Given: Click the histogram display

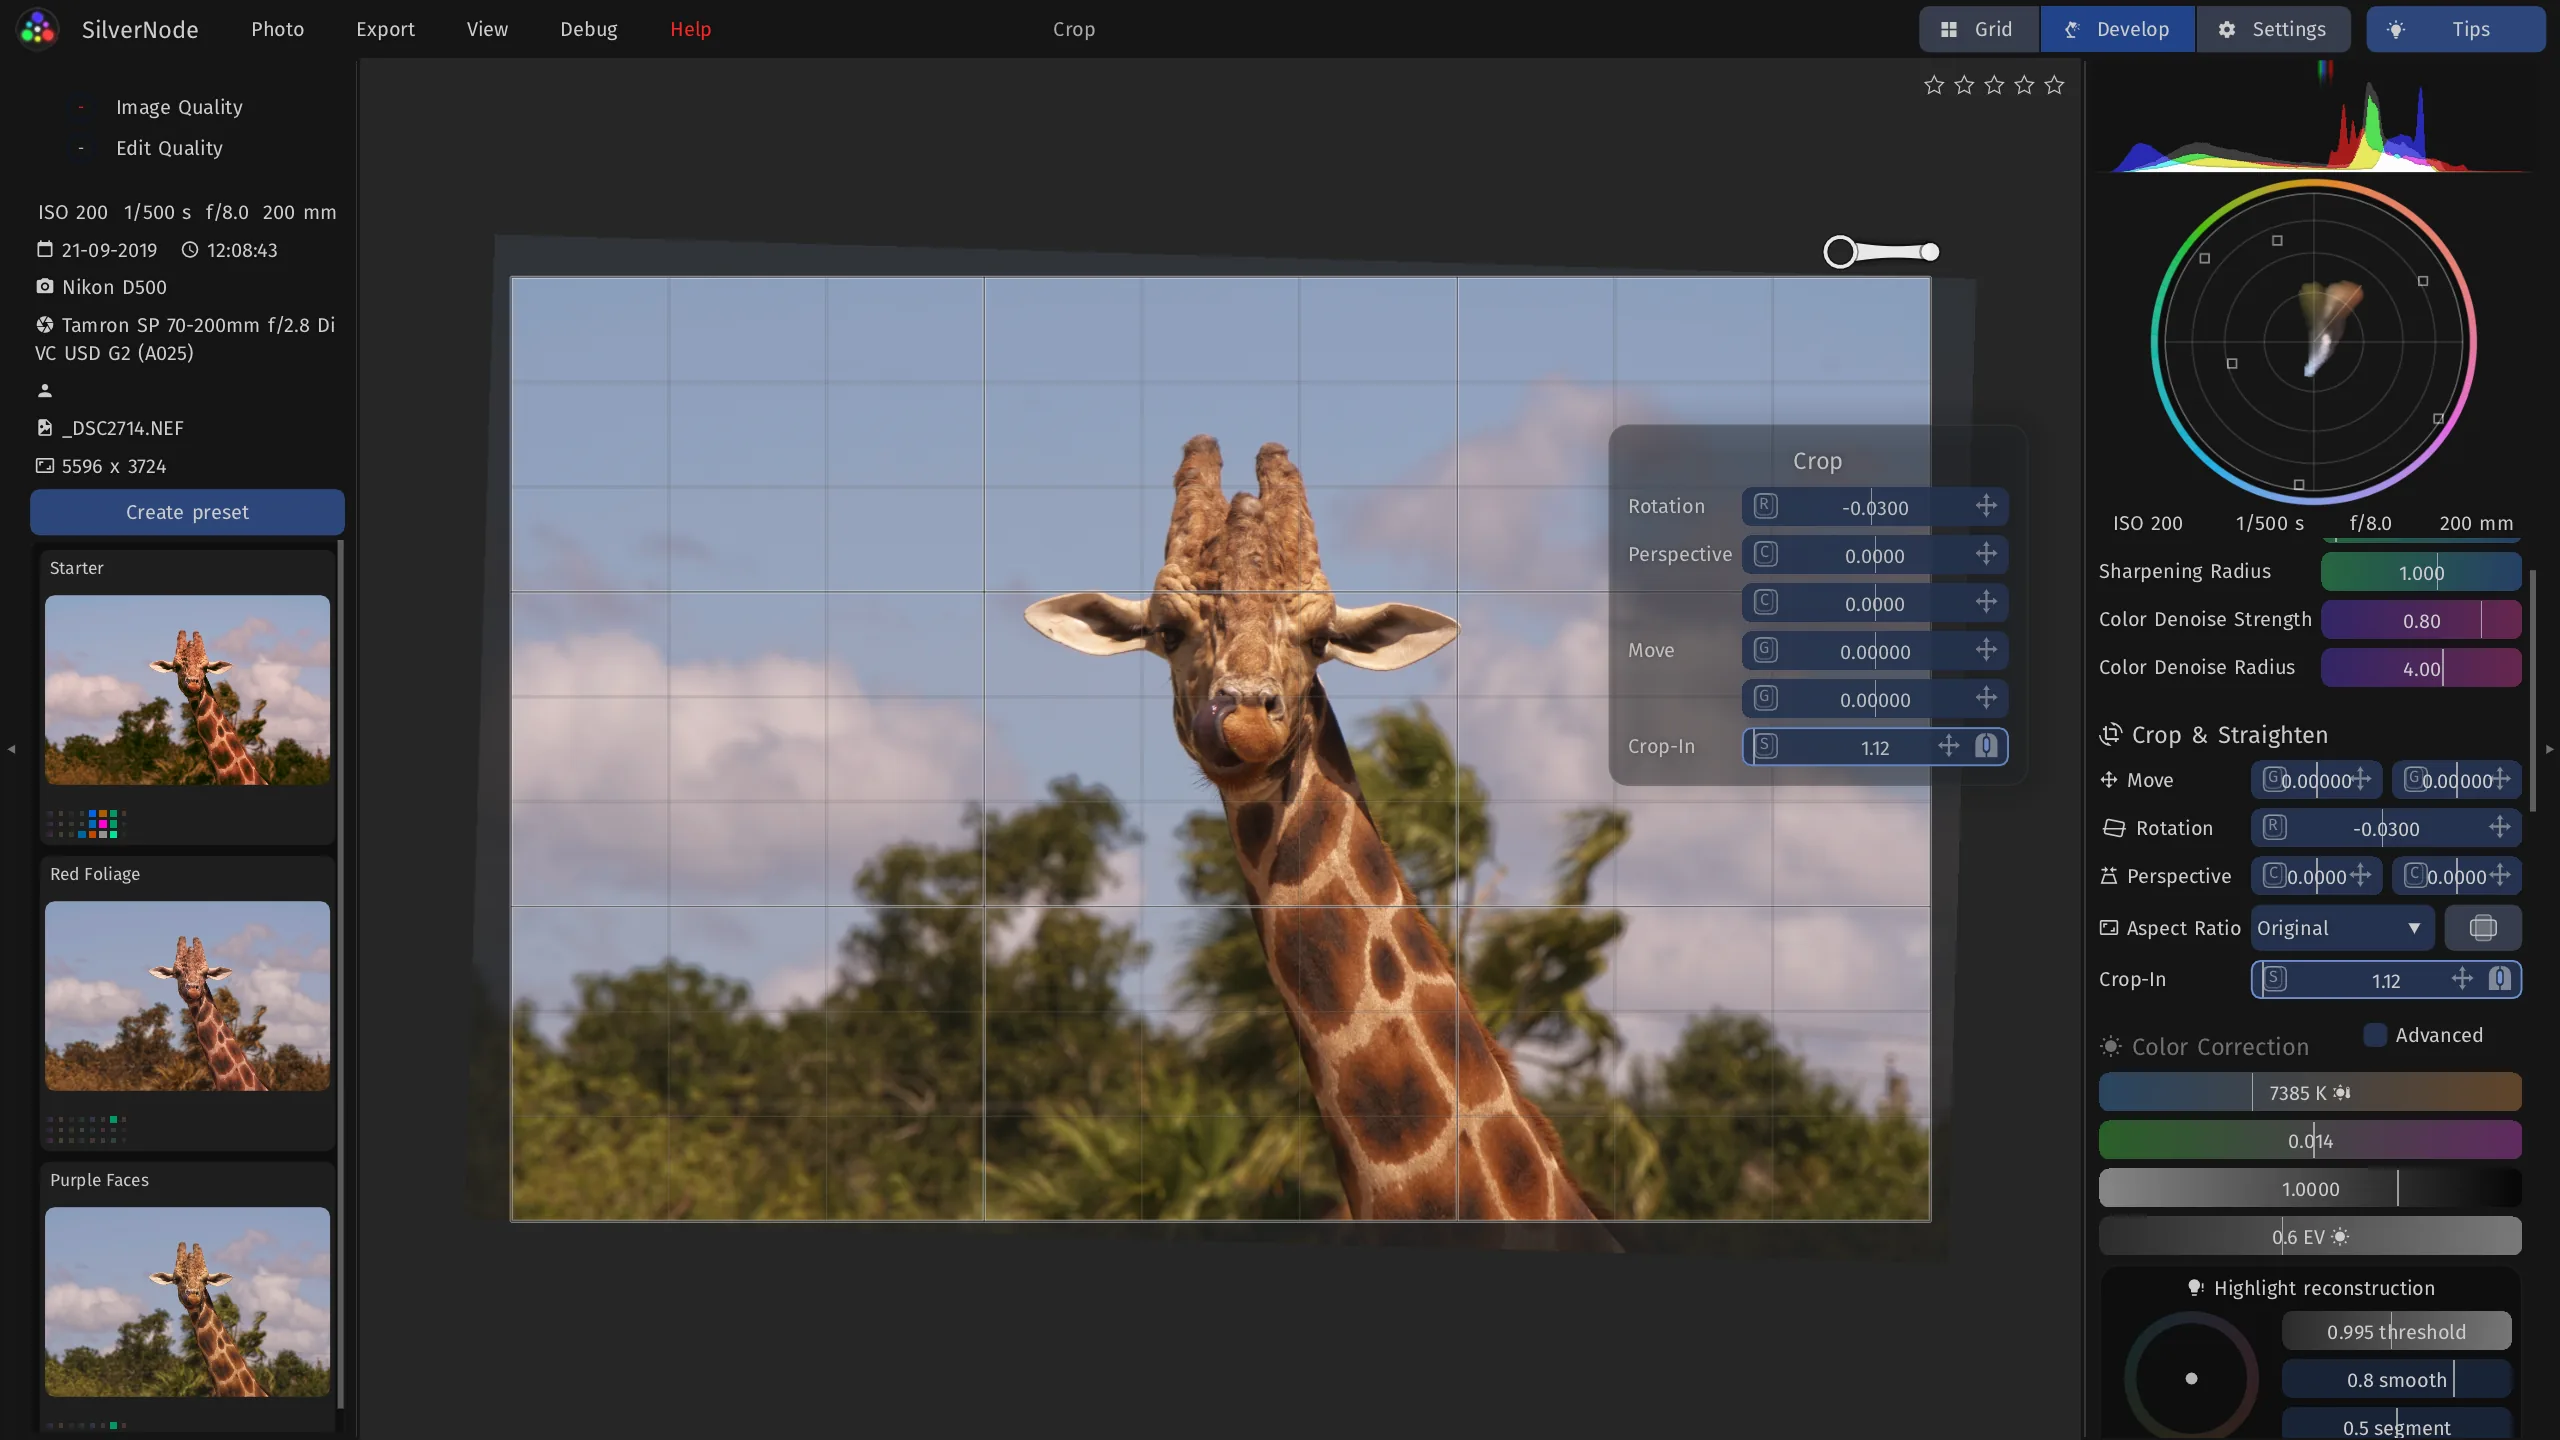Looking at the screenshot, I should click(2315, 118).
